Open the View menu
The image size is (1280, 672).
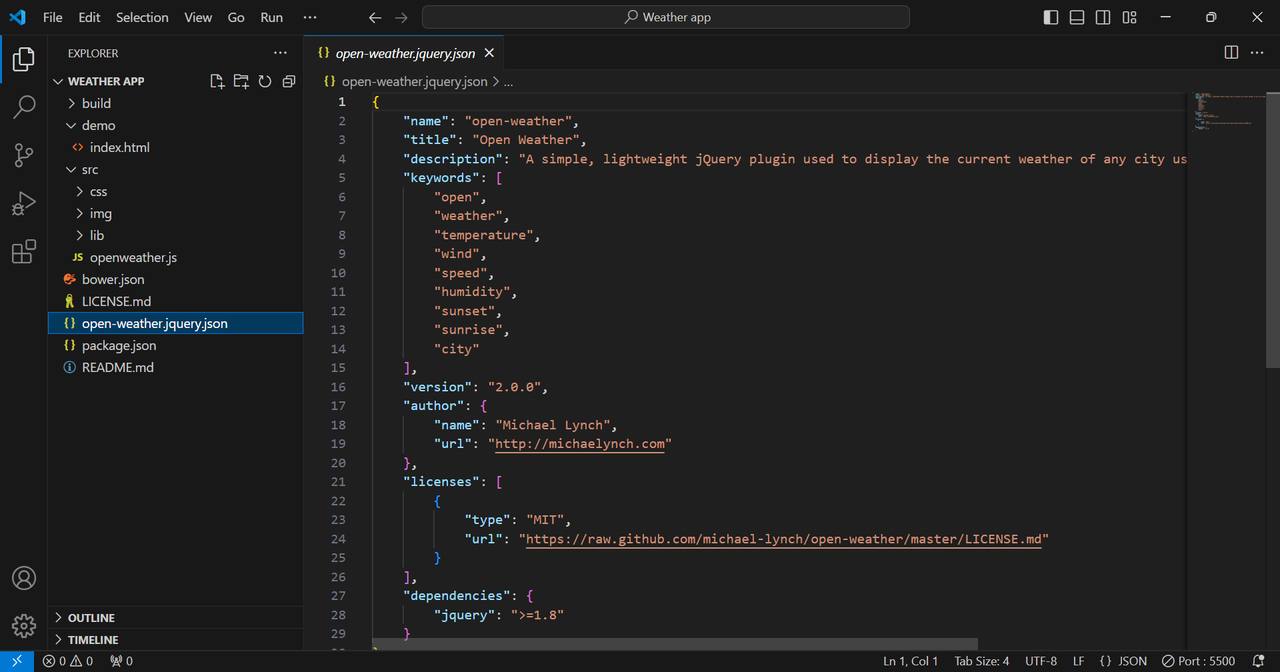point(198,17)
